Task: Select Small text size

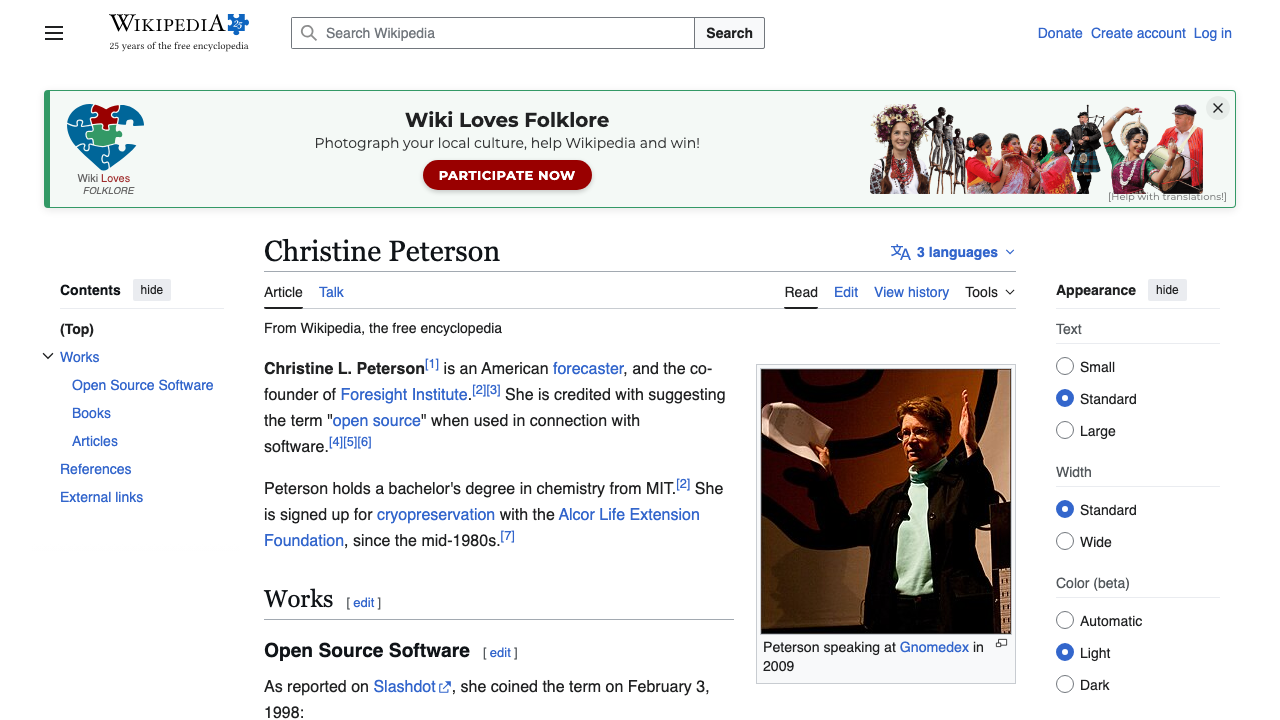Action: (1065, 367)
